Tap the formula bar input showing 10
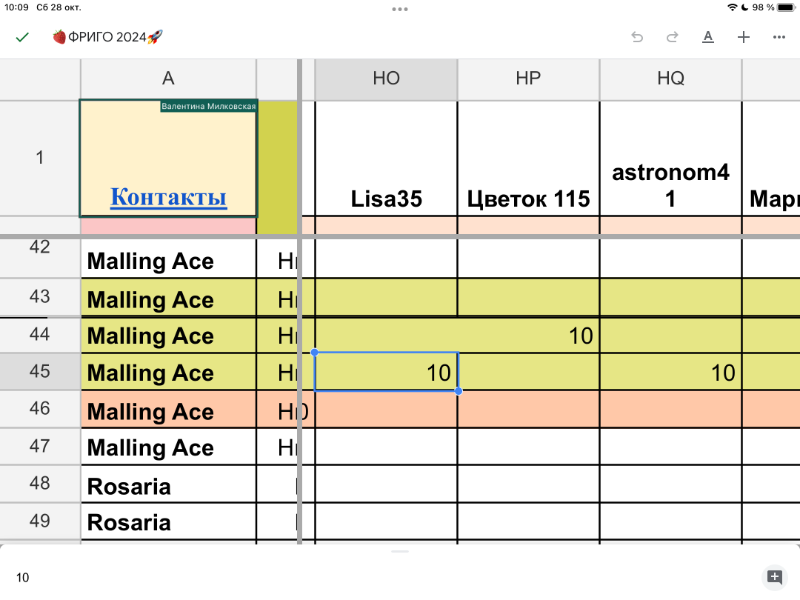Viewport: 800px width, 600px height. coord(380,577)
